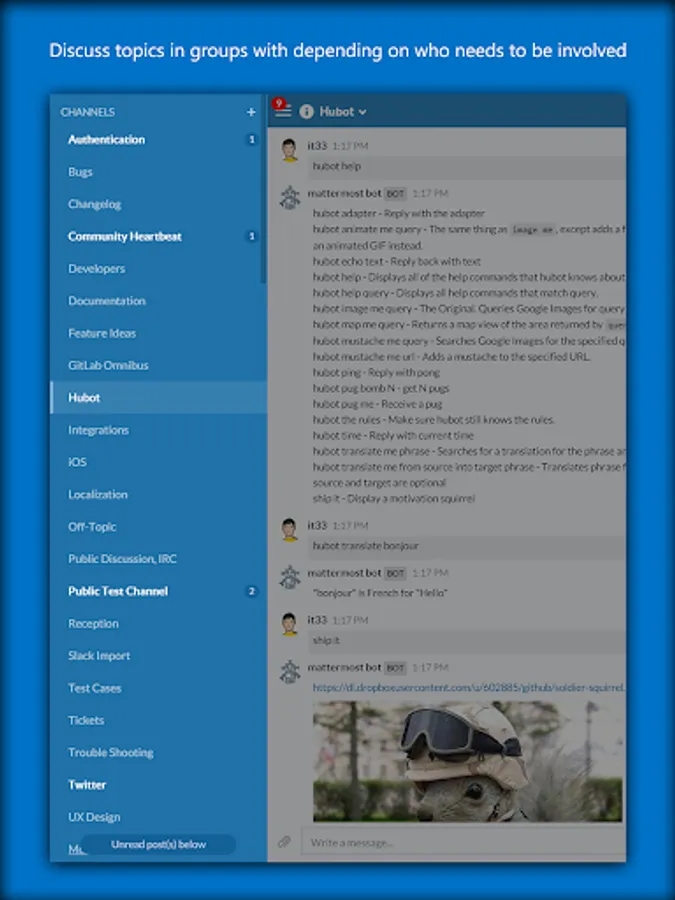Viewport: 675px width, 900px height.
Task: Click the BOT tag on bonjour reply
Action: 395,573
